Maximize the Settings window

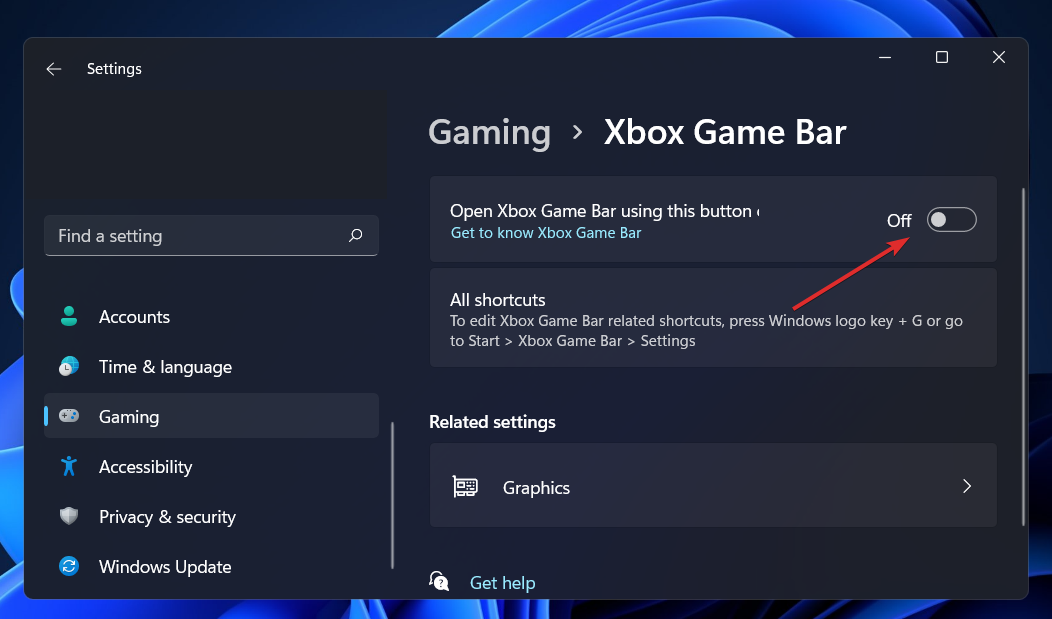(x=942, y=58)
